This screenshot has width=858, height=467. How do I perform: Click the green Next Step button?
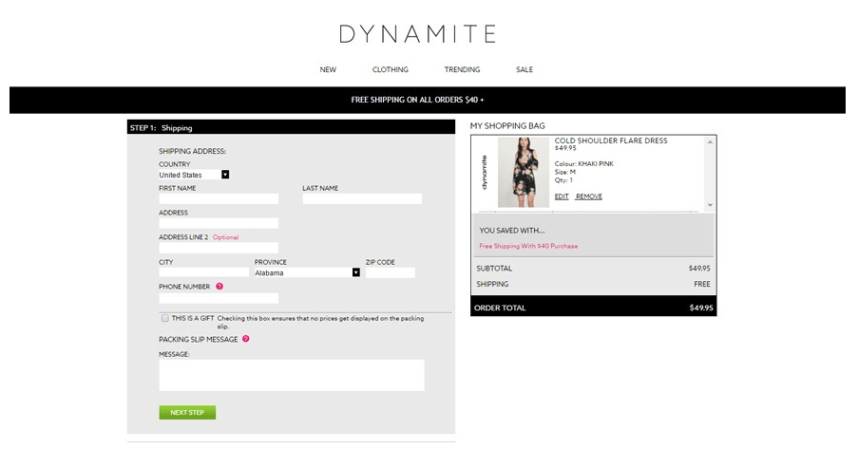[187, 412]
